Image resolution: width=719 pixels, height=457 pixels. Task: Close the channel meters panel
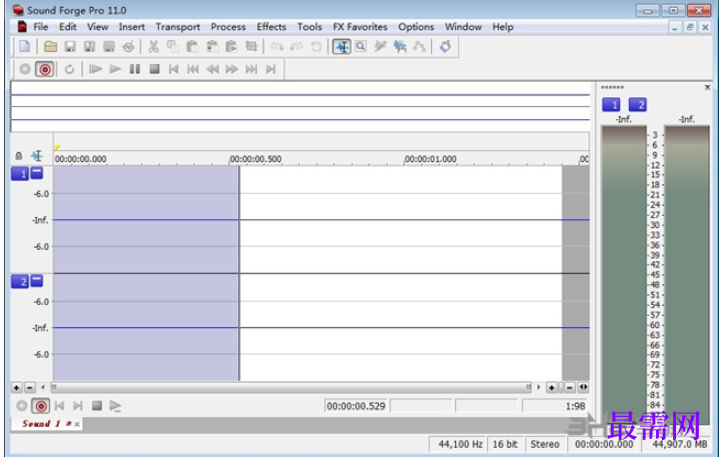tap(708, 87)
